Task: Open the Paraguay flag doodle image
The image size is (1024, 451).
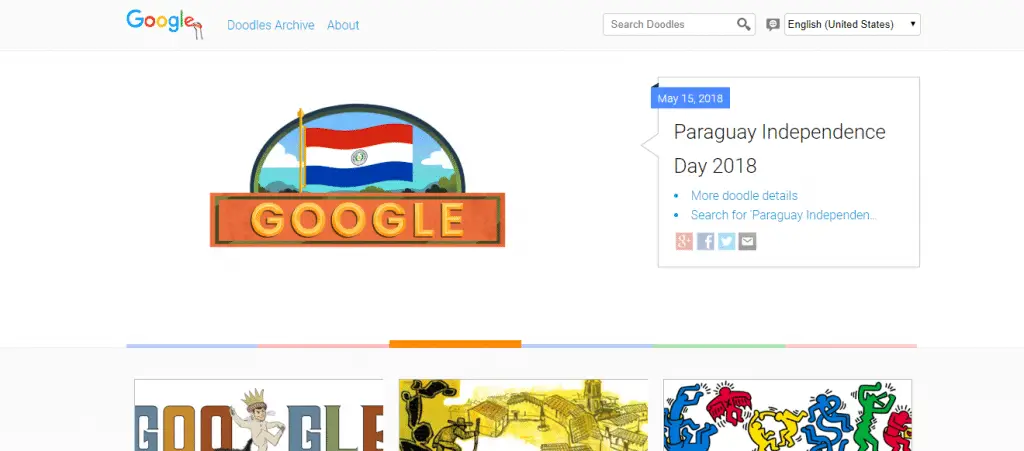Action: (x=357, y=176)
